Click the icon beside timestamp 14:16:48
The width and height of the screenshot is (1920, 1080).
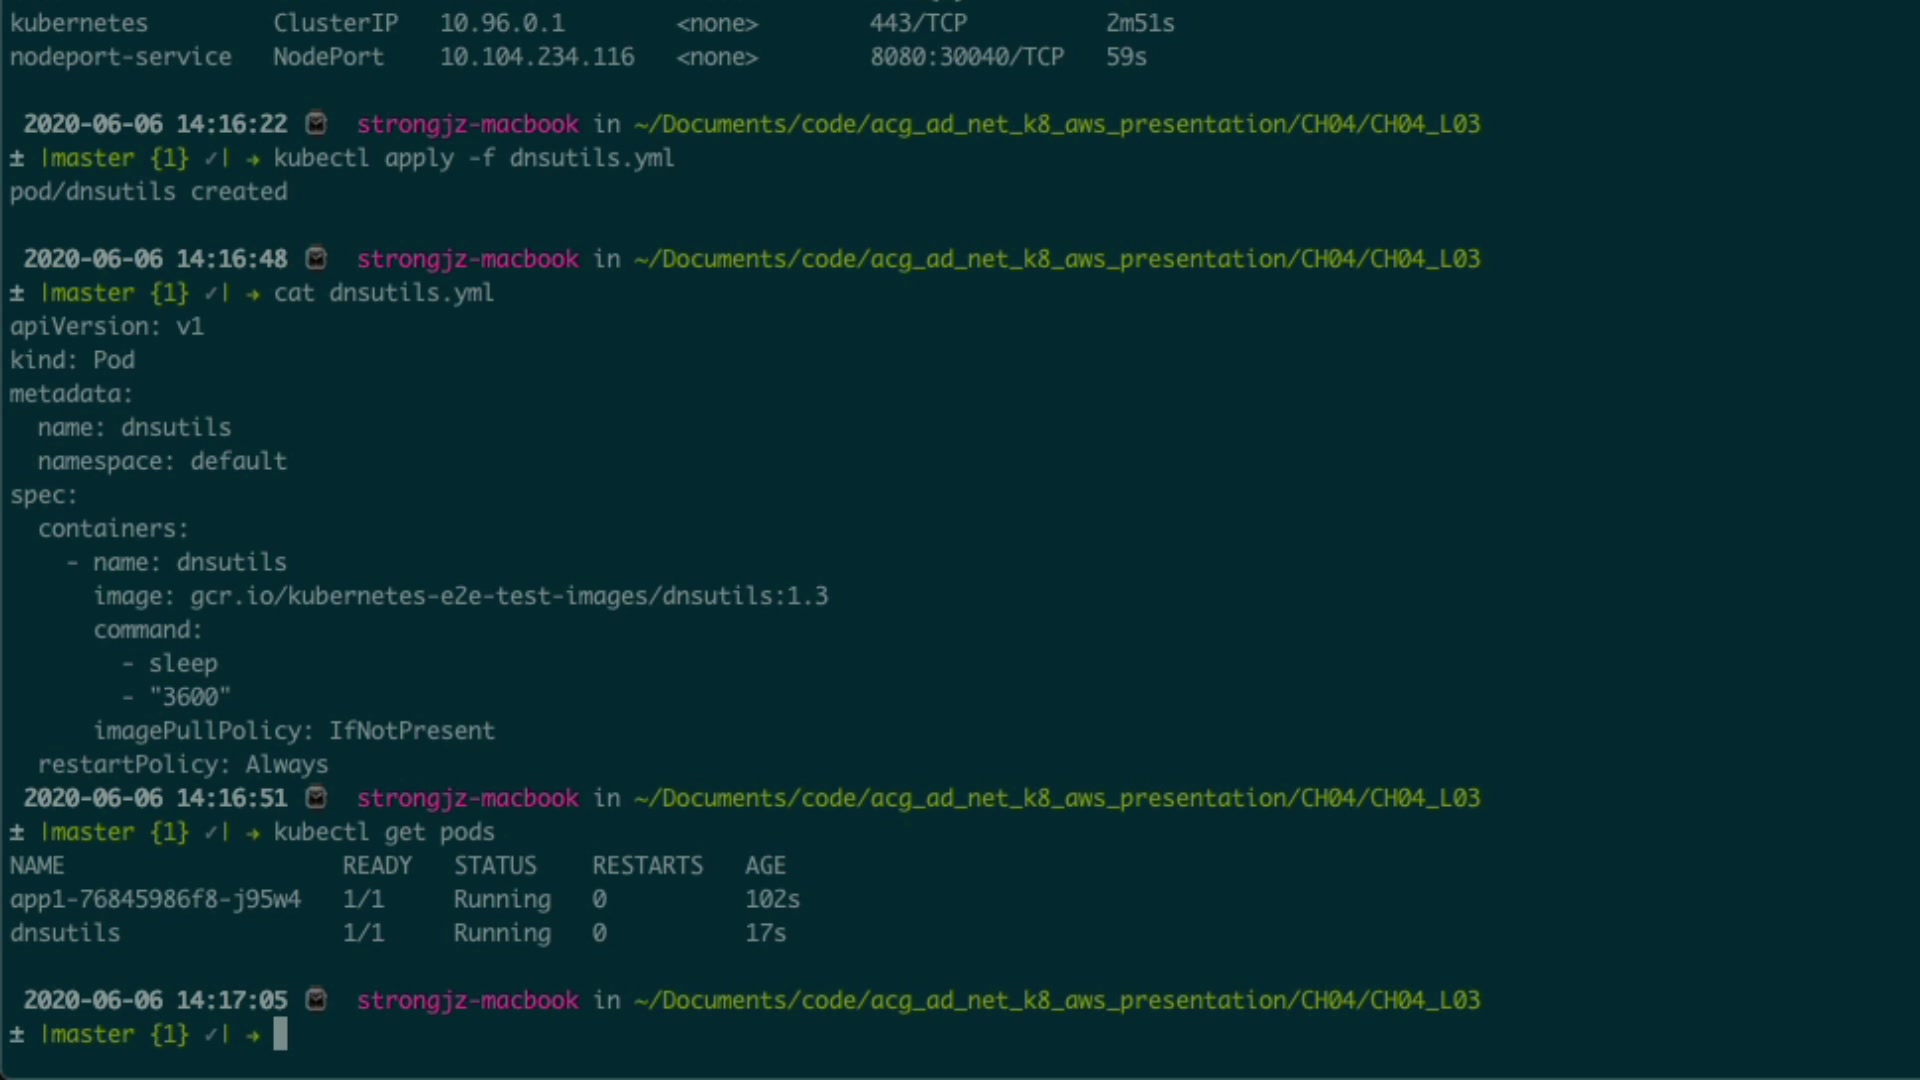316,259
